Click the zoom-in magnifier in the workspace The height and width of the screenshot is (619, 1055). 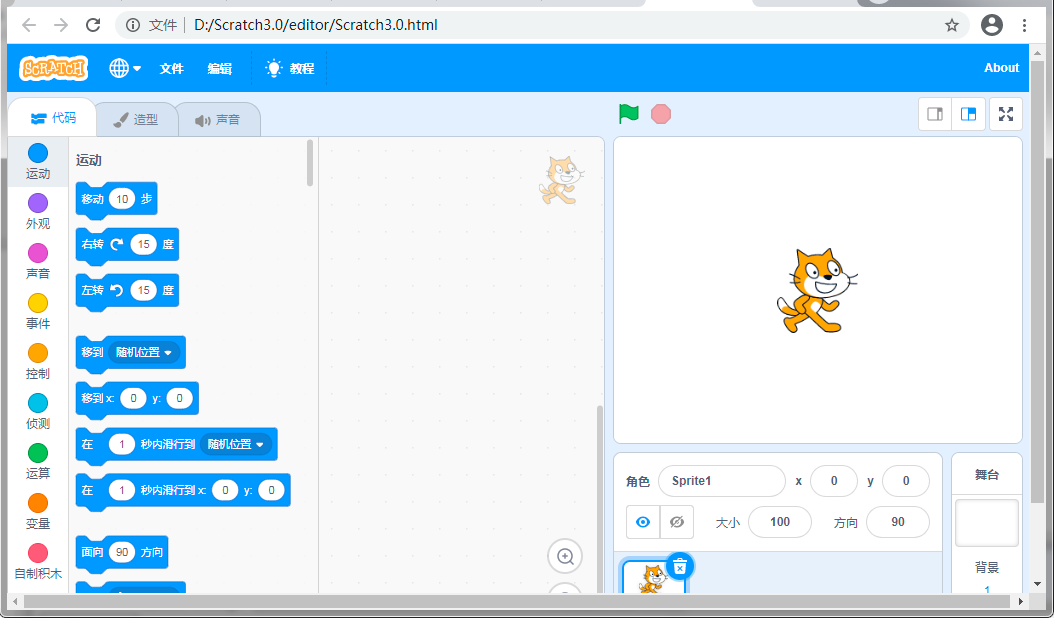pos(565,556)
